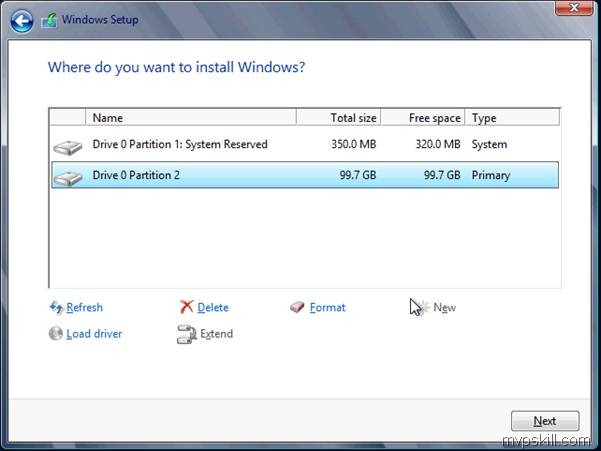Proceed with the Next button
Screen dimensions: 601x451
point(545,421)
